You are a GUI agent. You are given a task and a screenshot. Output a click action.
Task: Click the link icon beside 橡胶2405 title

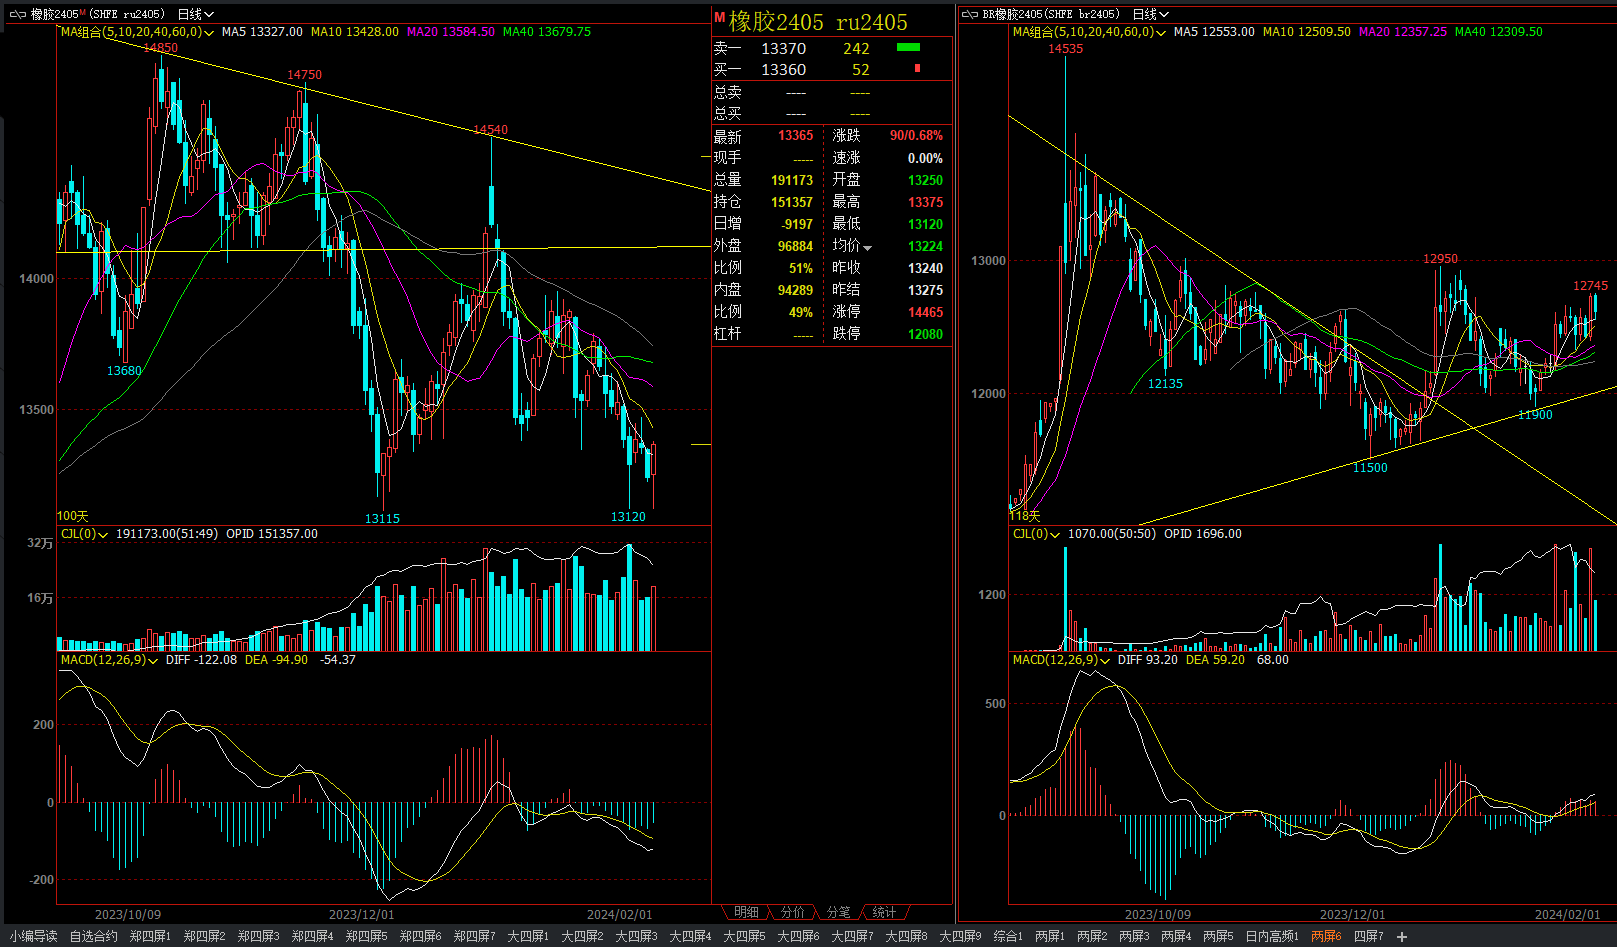(x=18, y=14)
